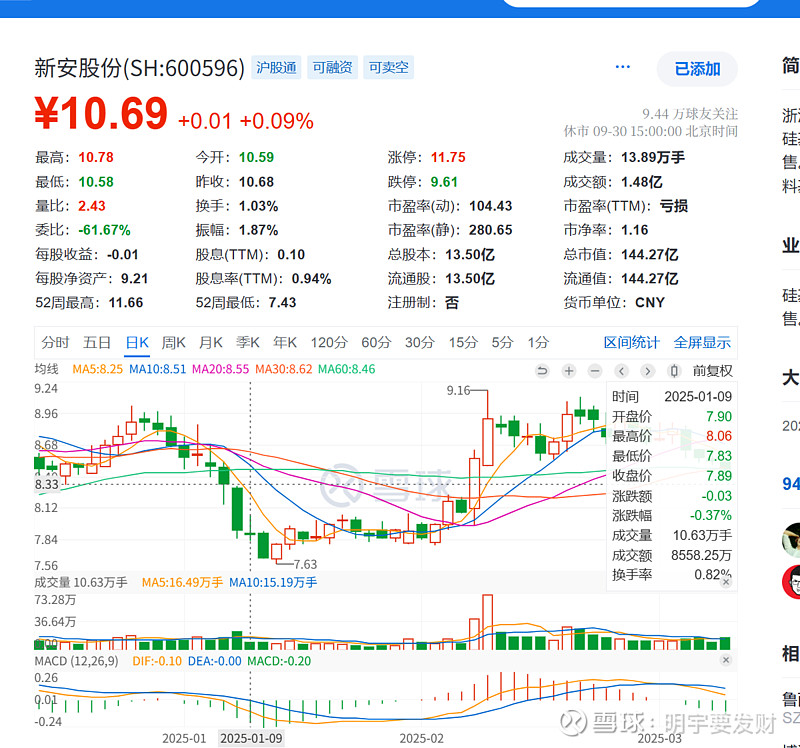Zoom out chart with minus icon
800x748 pixels.
coord(595,371)
